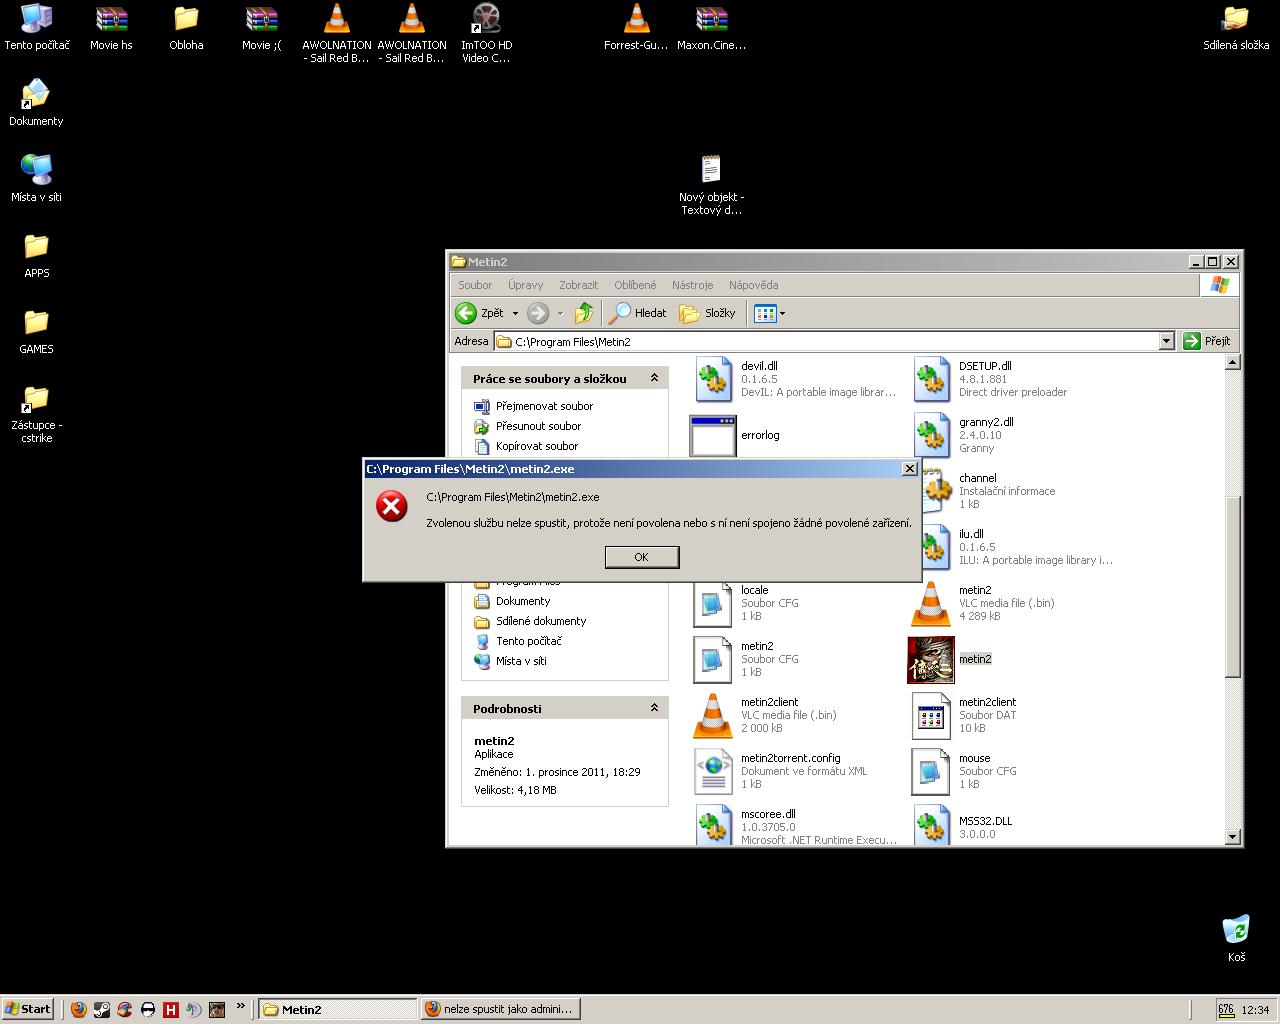Toggle the Složky folders pane

pyautogui.click(x=707, y=313)
